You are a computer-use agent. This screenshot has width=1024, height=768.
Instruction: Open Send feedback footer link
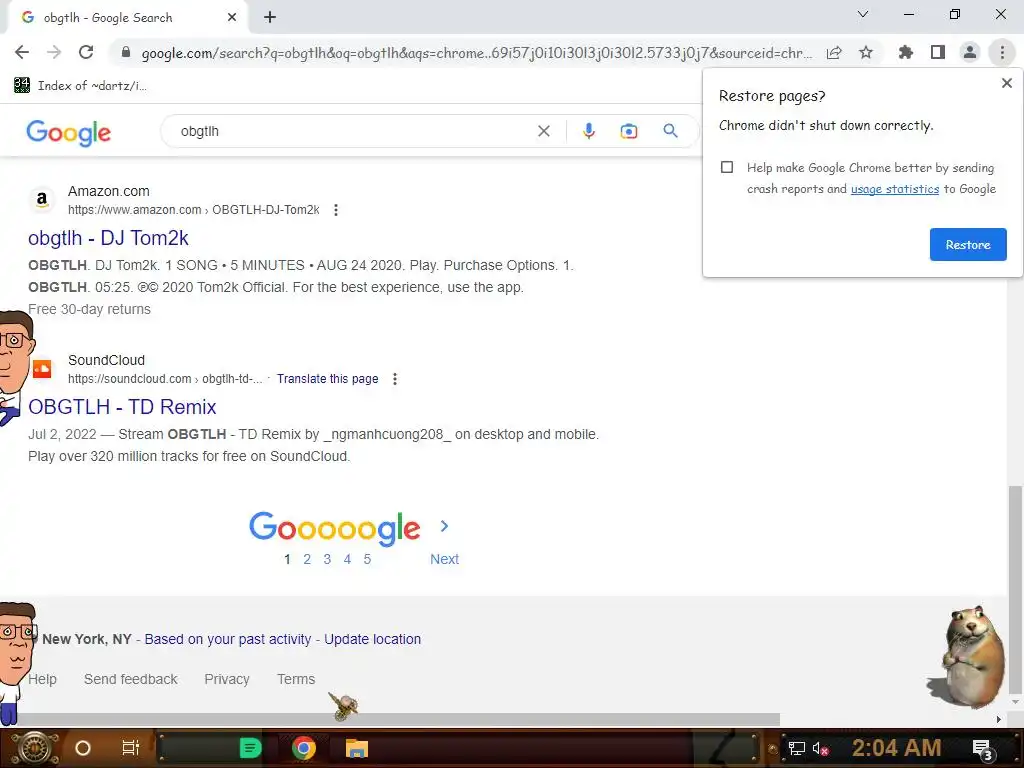click(x=131, y=679)
